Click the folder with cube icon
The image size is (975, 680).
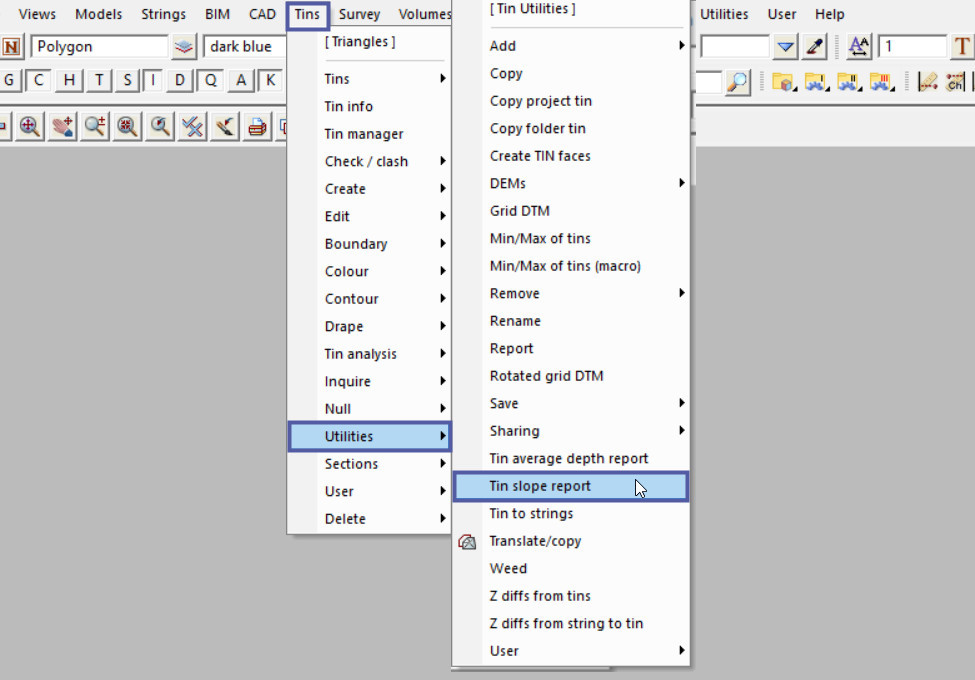click(782, 82)
